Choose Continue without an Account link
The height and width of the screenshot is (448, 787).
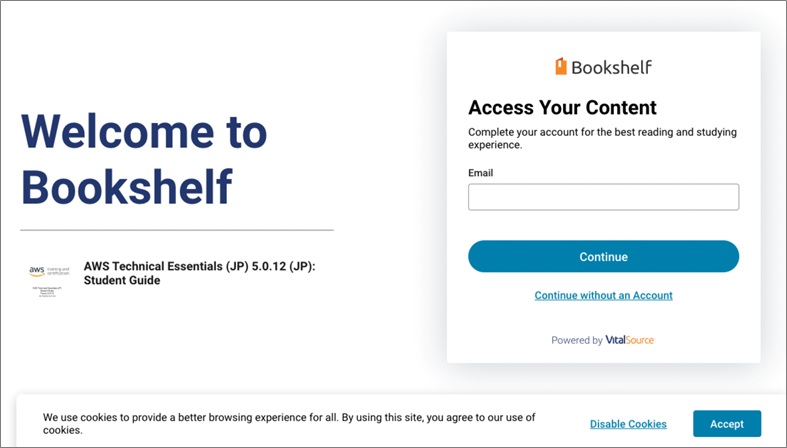pyautogui.click(x=603, y=296)
